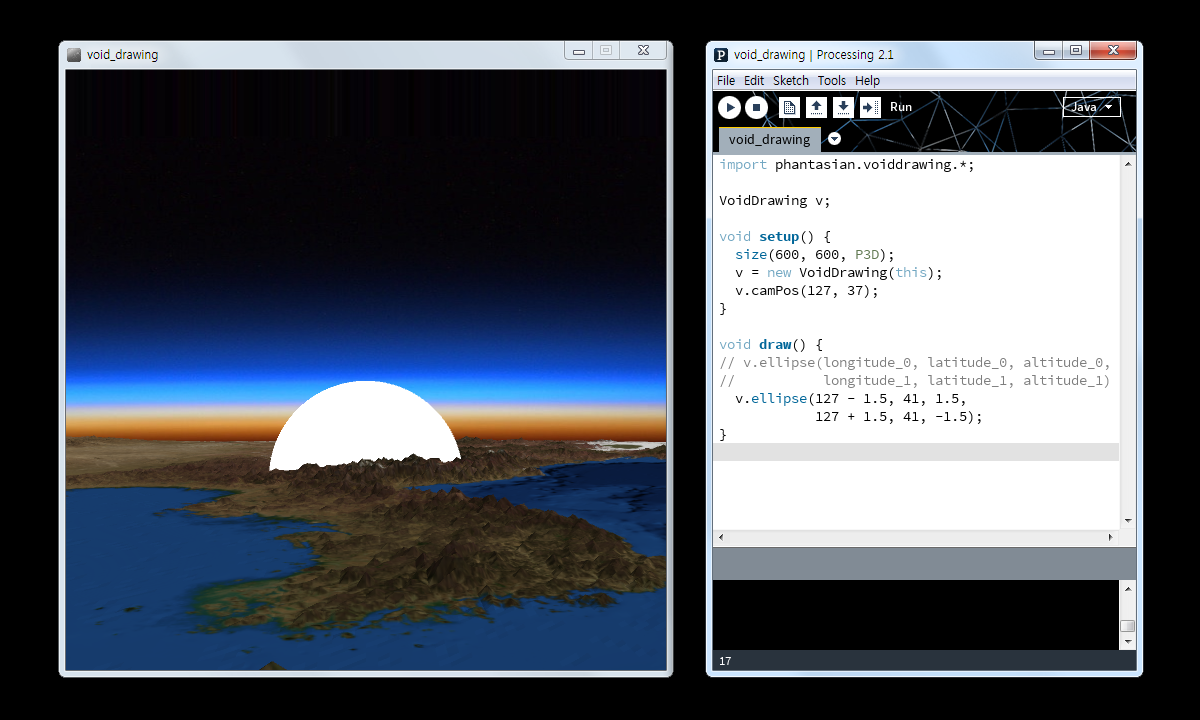Open the Java mode dropdown
1200x720 pixels.
tap(1091, 107)
